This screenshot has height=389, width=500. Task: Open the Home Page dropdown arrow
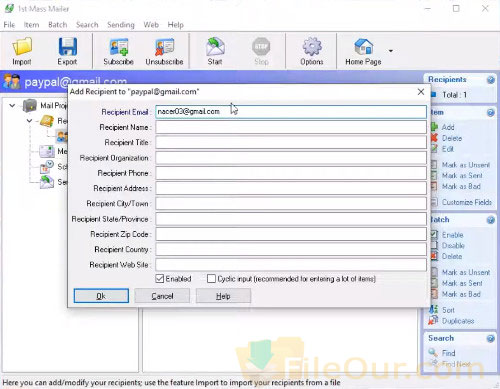(x=391, y=51)
